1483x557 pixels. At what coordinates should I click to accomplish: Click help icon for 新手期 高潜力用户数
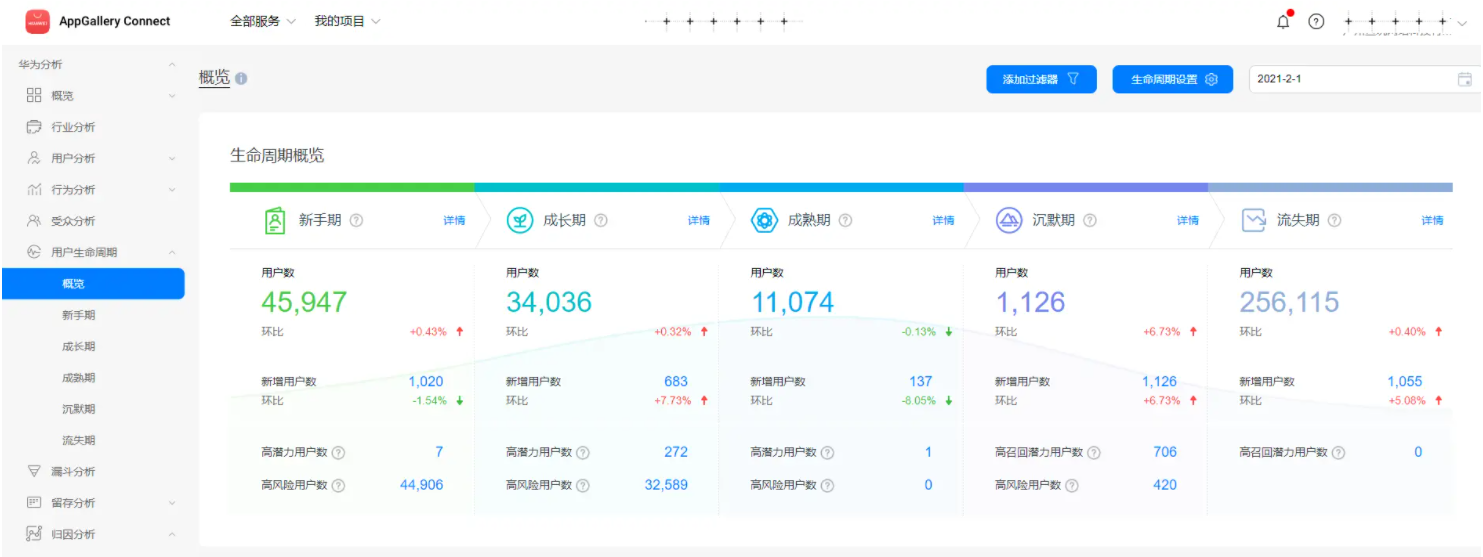[338, 453]
